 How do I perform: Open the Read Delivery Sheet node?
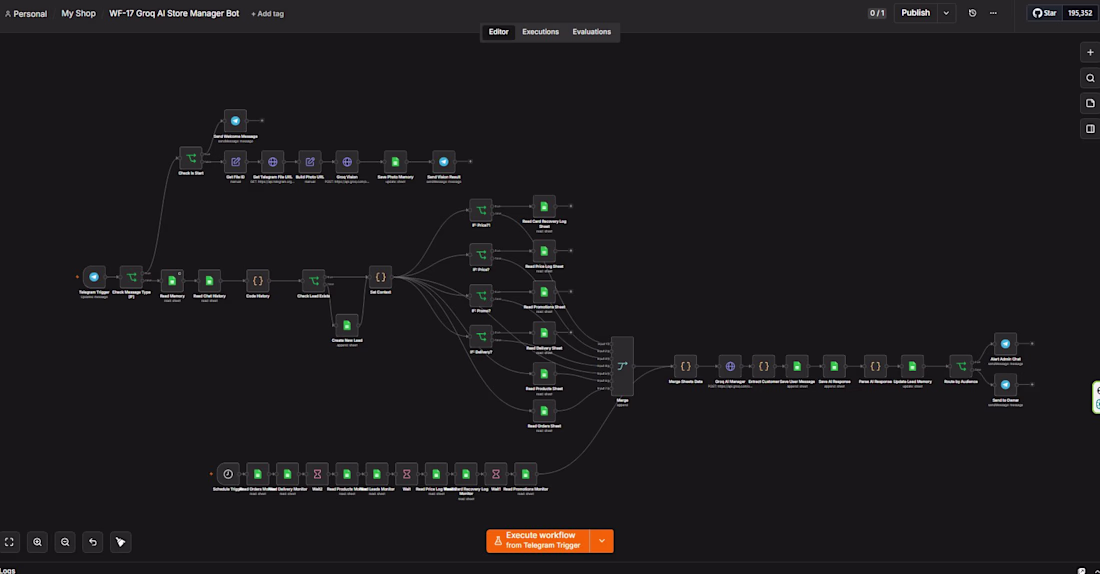(544, 333)
